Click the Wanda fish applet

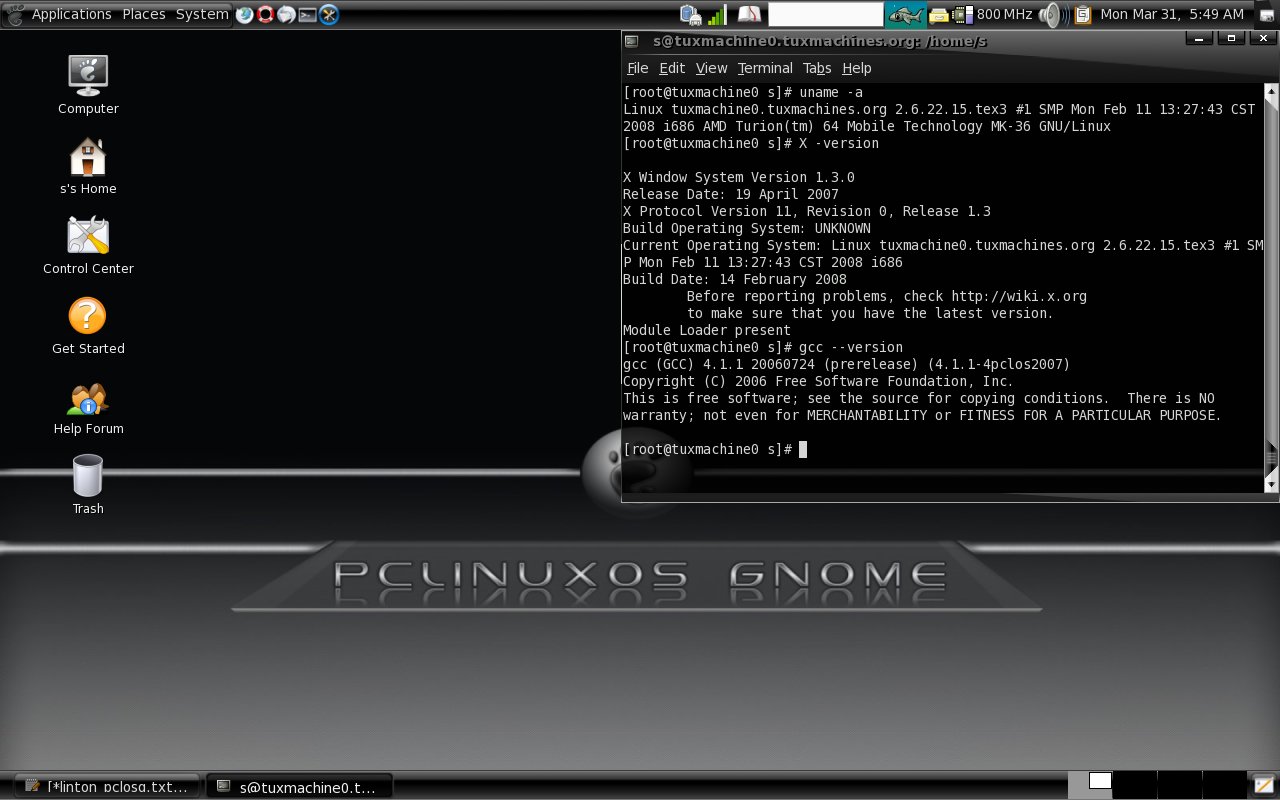pyautogui.click(x=906, y=14)
